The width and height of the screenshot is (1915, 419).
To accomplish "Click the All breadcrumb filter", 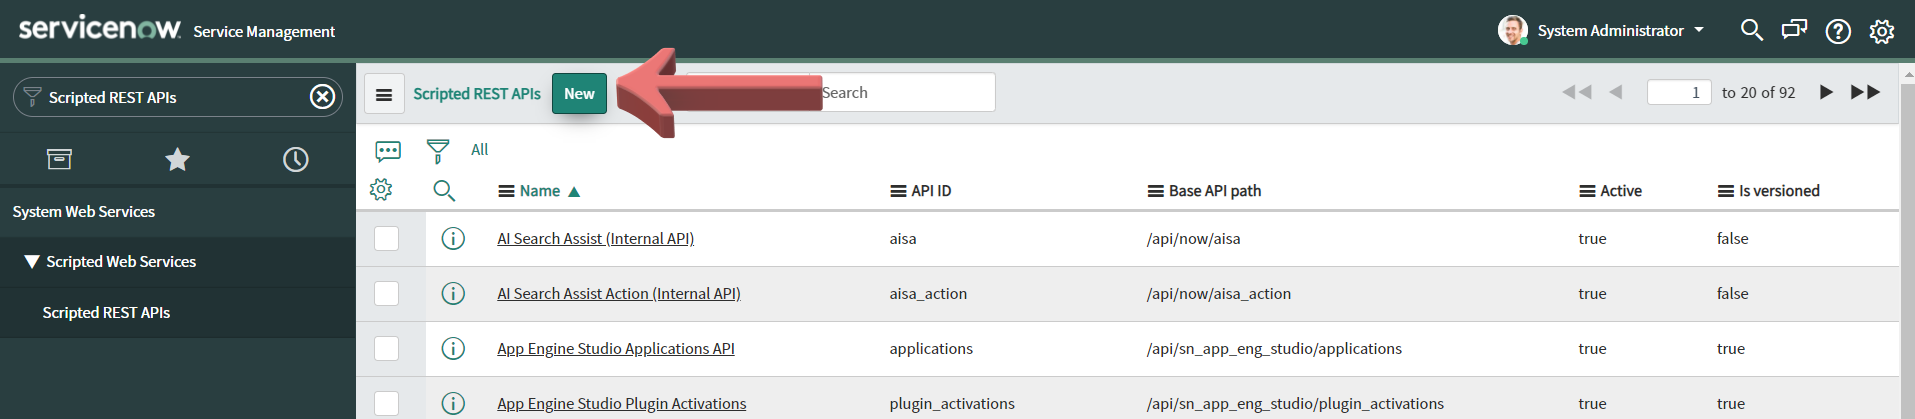I will [480, 149].
